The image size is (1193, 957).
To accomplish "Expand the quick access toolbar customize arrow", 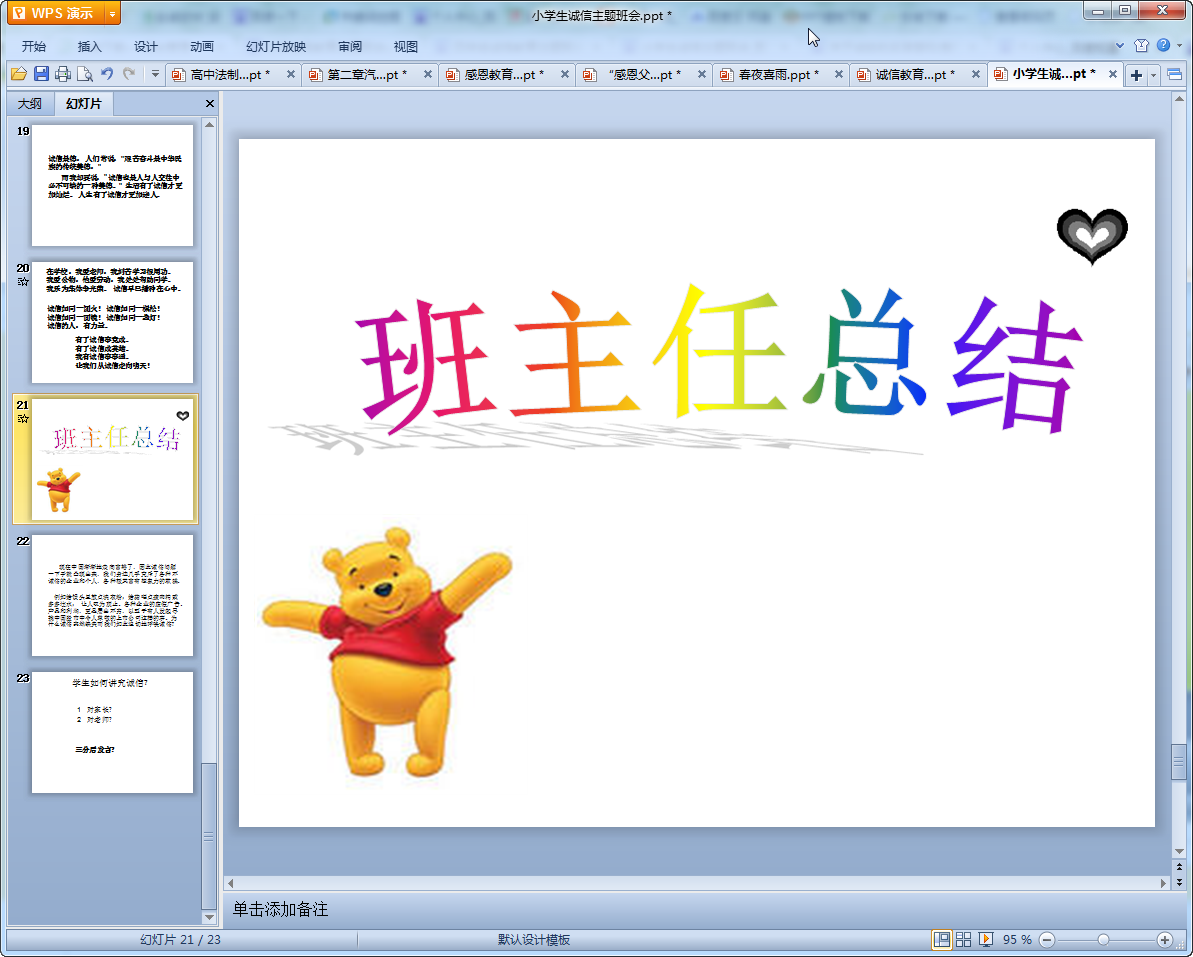I will point(155,74).
